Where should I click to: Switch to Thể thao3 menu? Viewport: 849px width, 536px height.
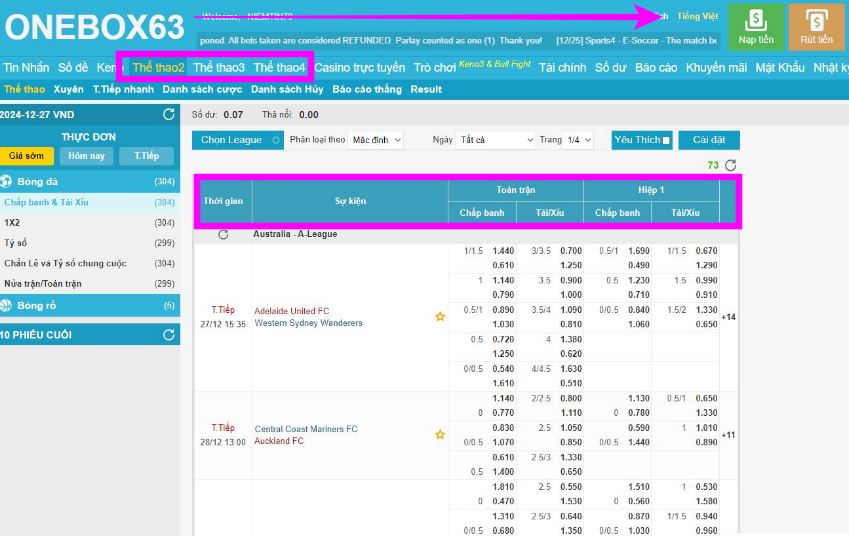point(219,68)
